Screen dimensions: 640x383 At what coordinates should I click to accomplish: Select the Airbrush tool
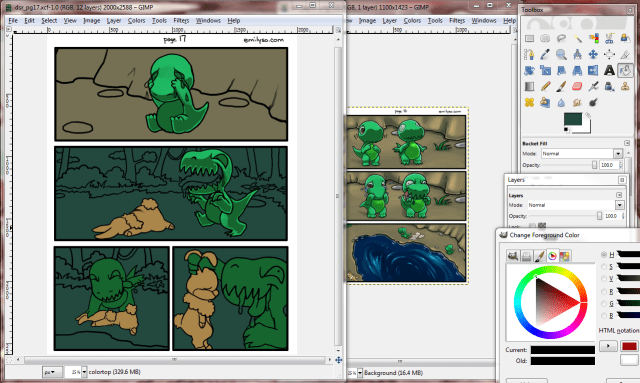point(593,86)
